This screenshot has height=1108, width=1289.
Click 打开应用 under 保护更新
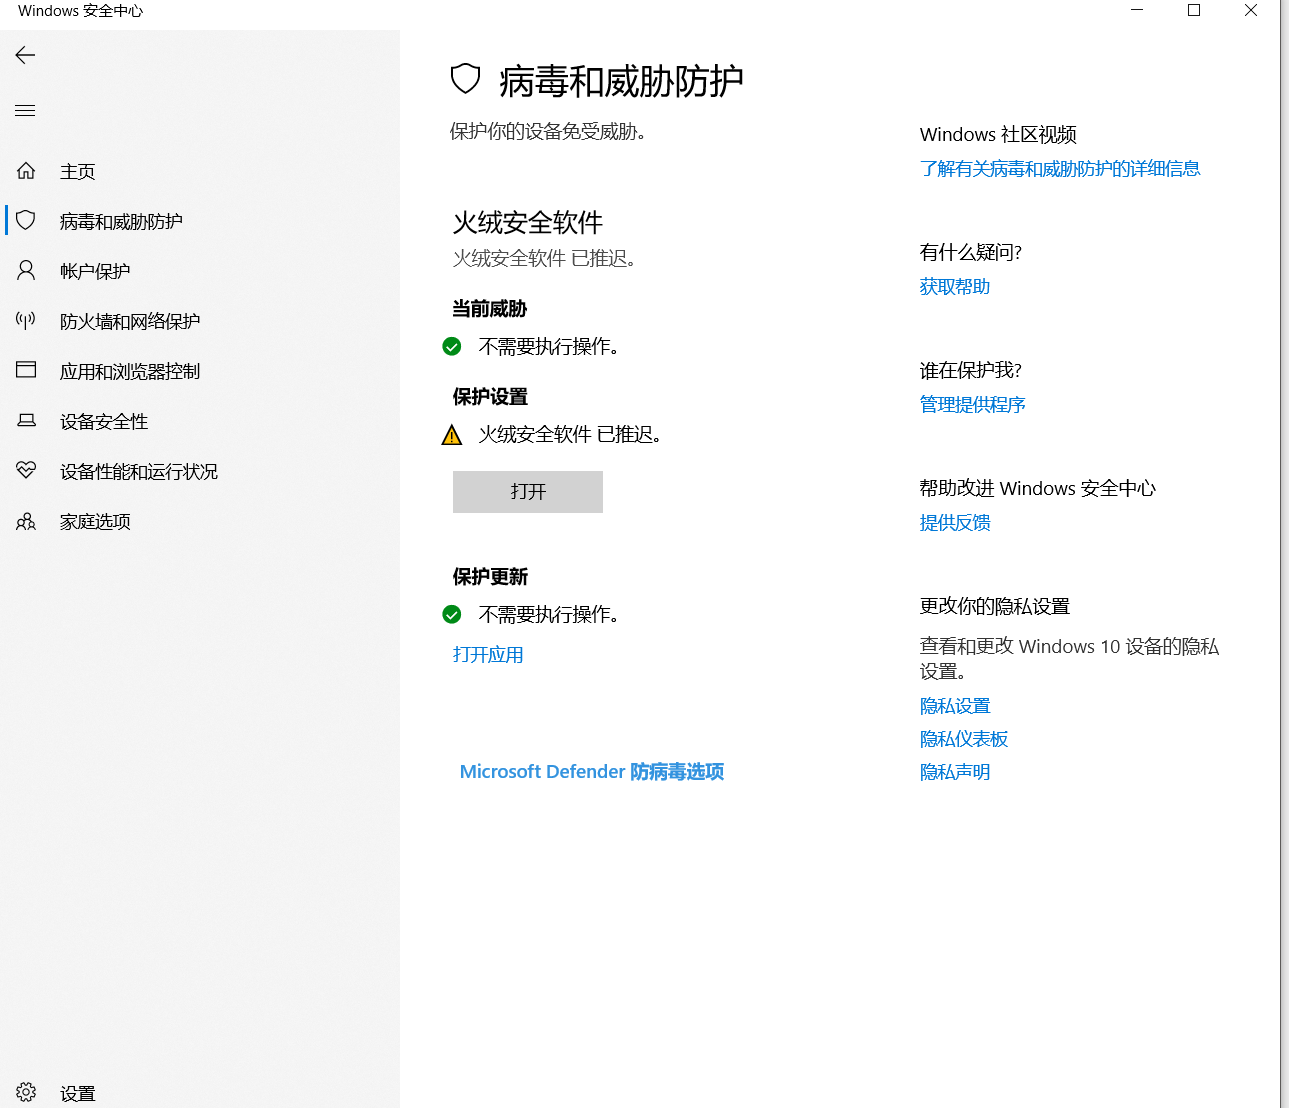[487, 654]
